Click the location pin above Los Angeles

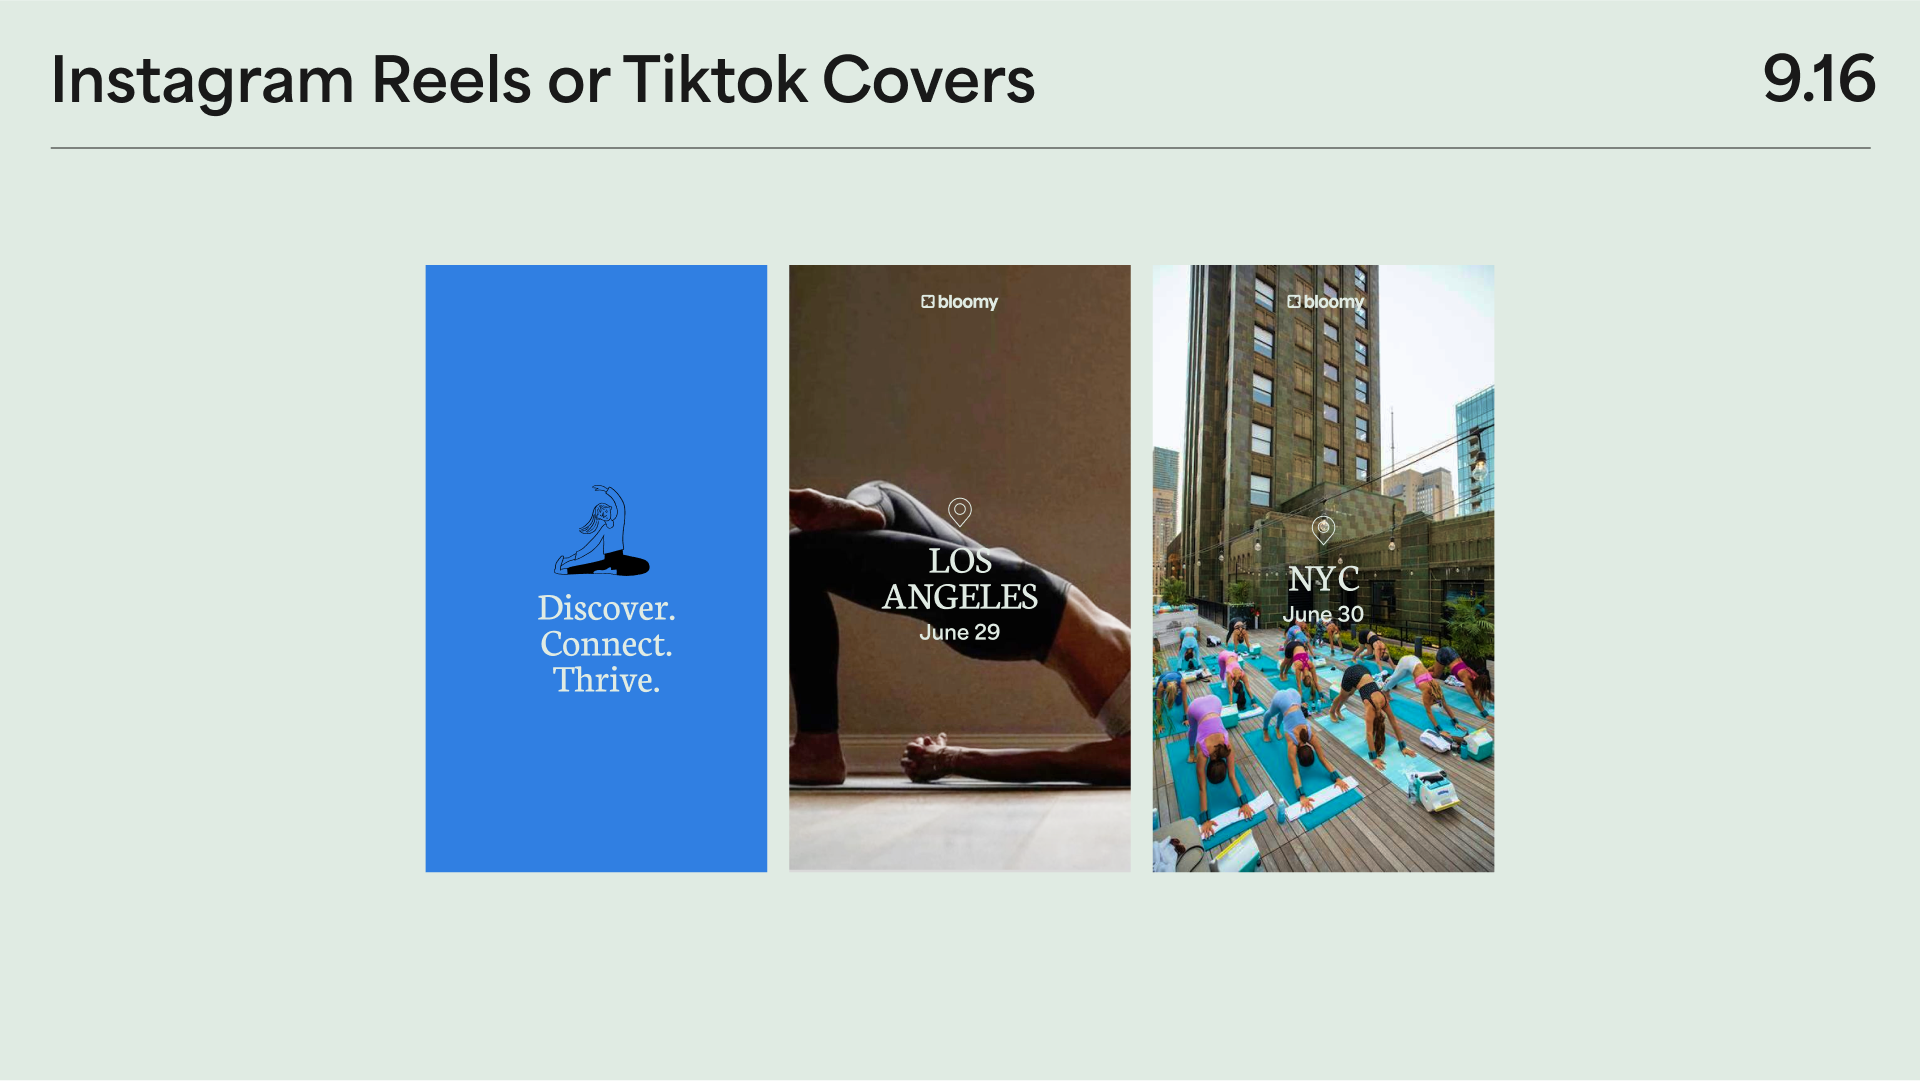pos(960,512)
